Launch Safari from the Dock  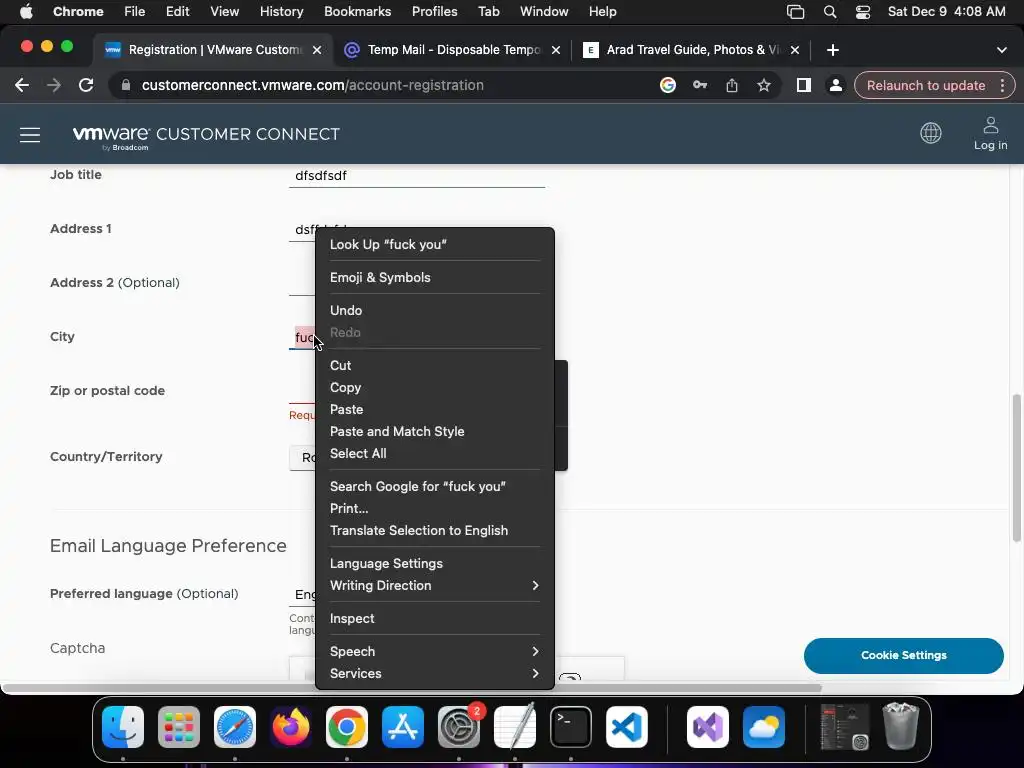coord(235,727)
